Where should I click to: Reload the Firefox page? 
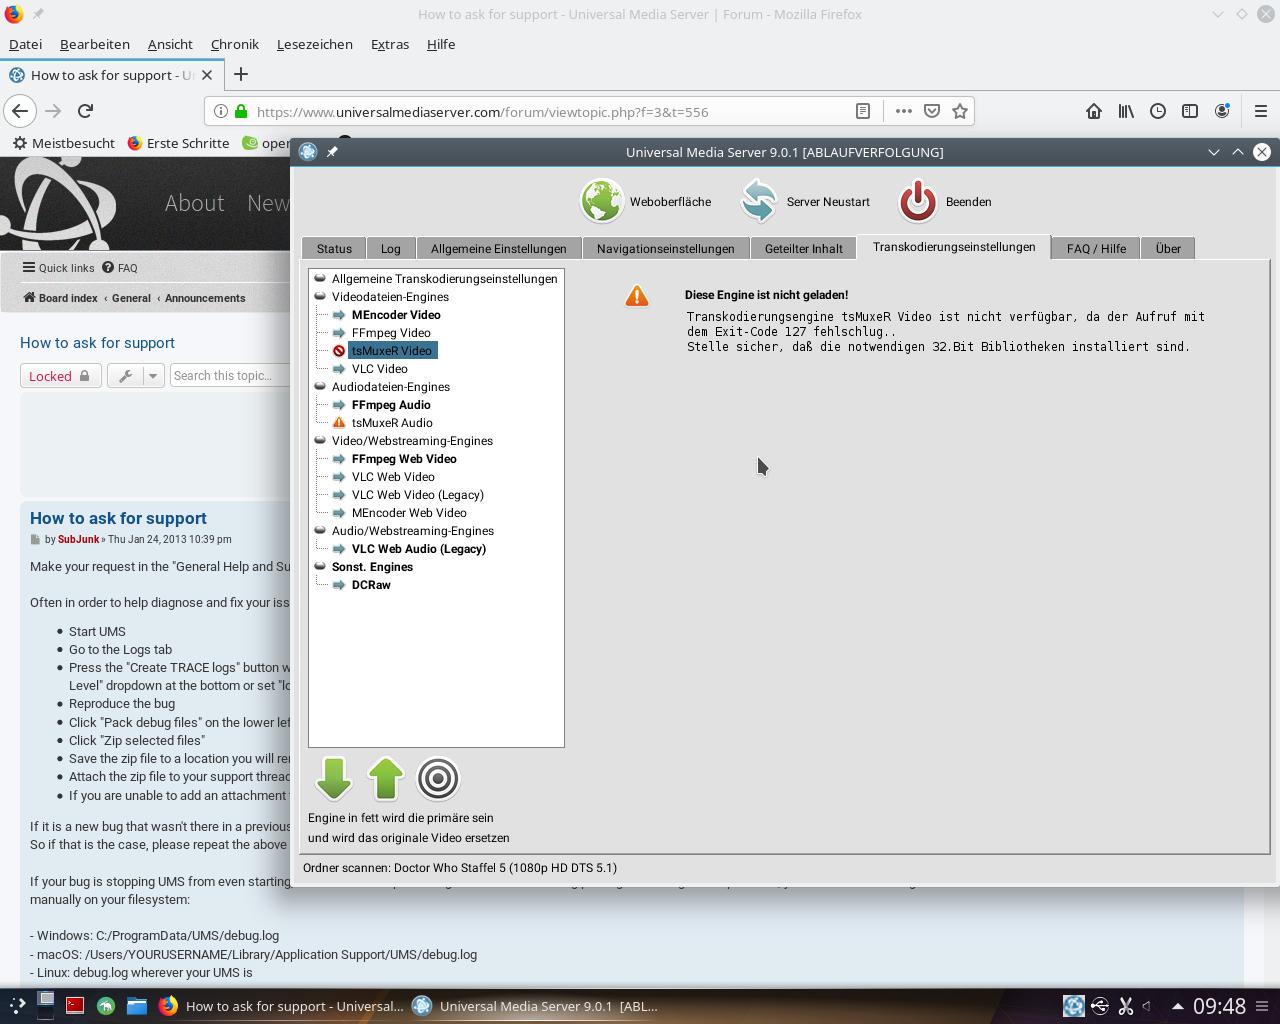coord(86,111)
